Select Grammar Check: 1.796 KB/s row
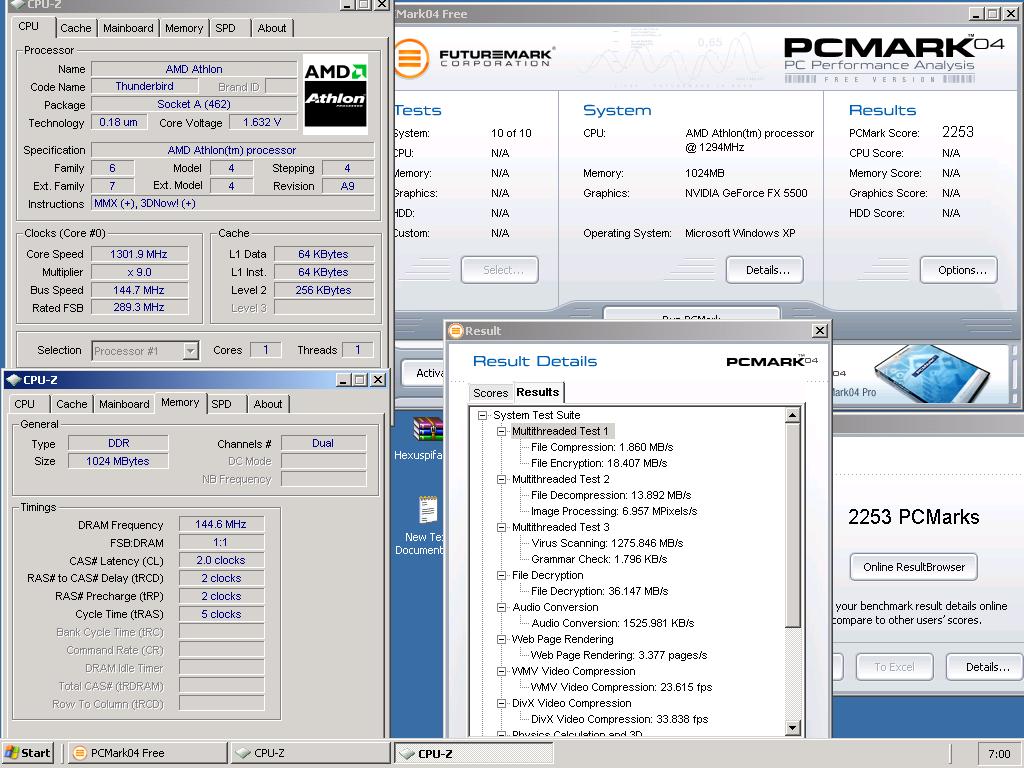The image size is (1024, 768). (599, 559)
